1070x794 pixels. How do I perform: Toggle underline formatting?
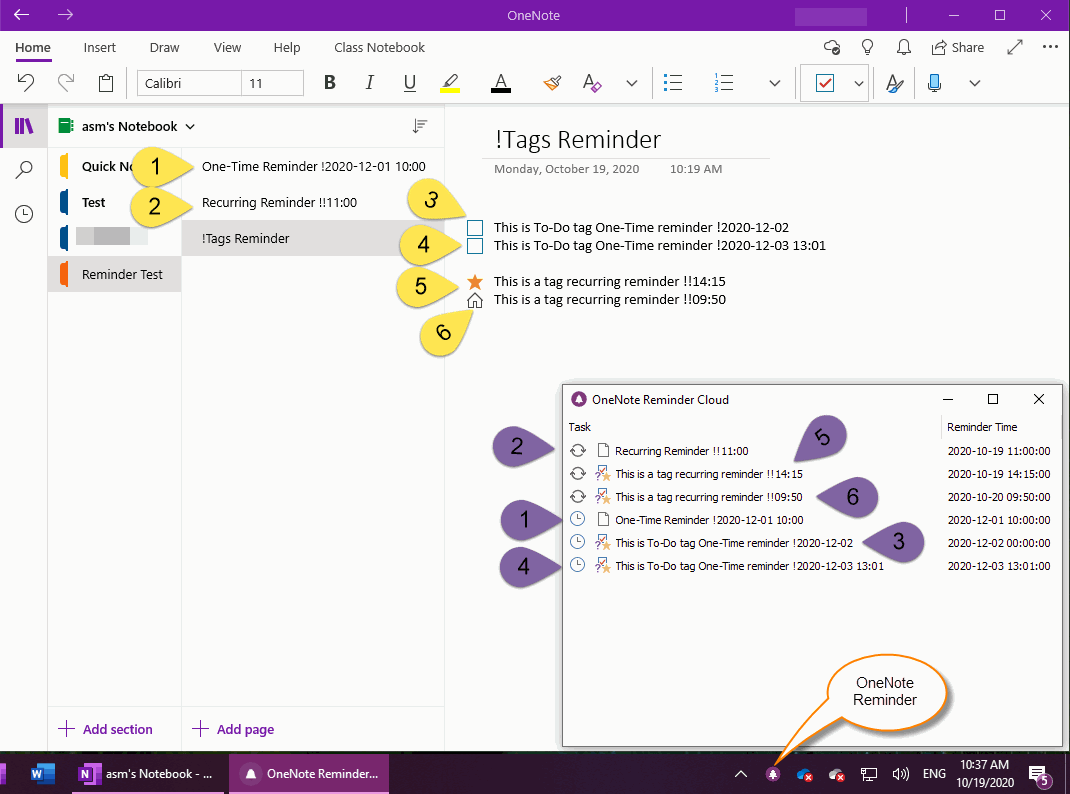(x=409, y=83)
